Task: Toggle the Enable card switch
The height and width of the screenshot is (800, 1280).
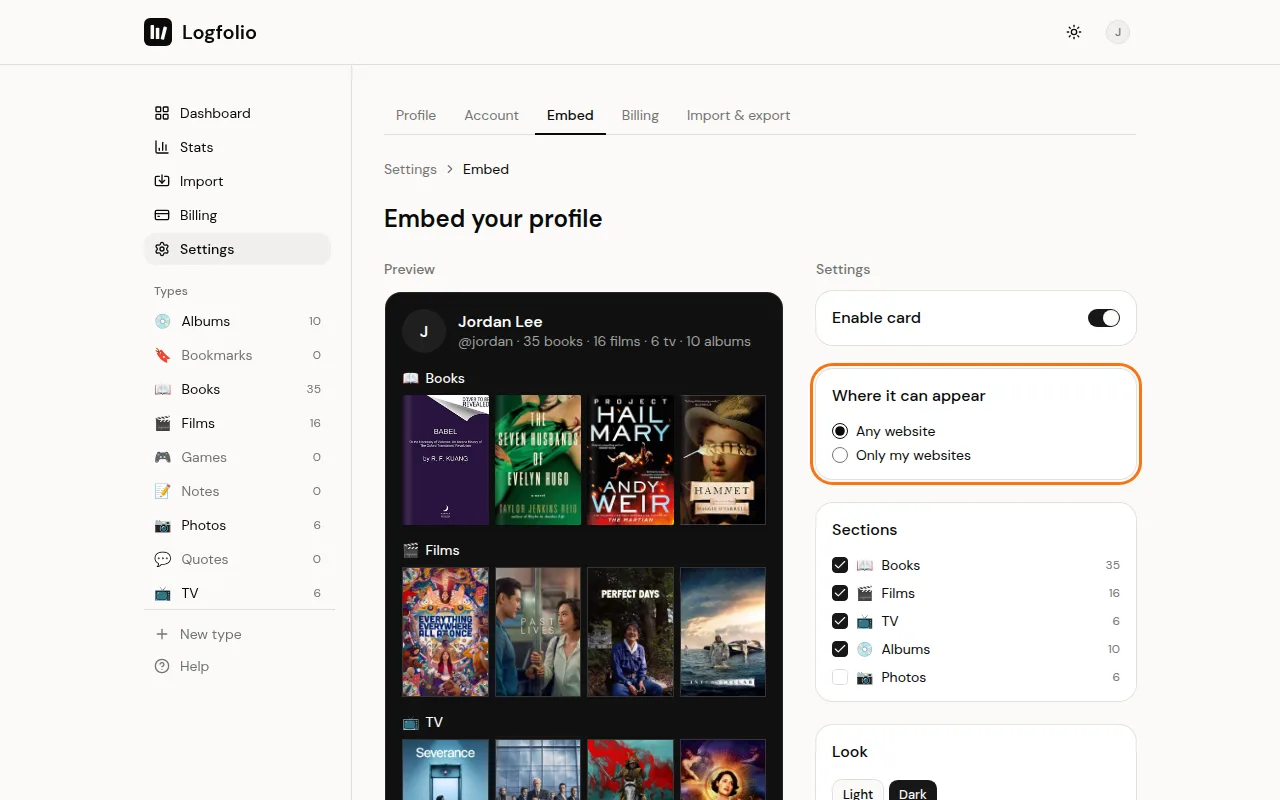Action: (x=1104, y=318)
